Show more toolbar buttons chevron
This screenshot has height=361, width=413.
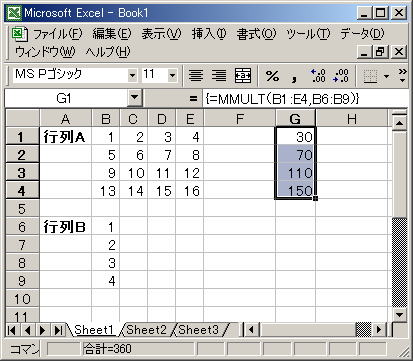[403, 76]
